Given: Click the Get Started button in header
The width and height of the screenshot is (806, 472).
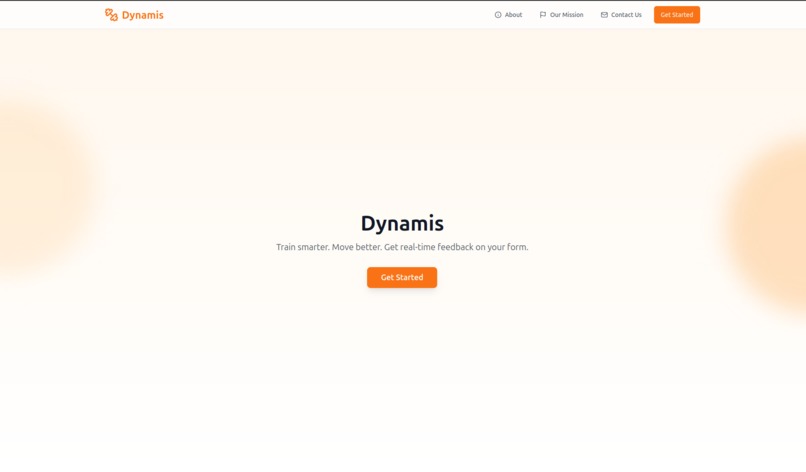Looking at the screenshot, I should click(x=676, y=15).
